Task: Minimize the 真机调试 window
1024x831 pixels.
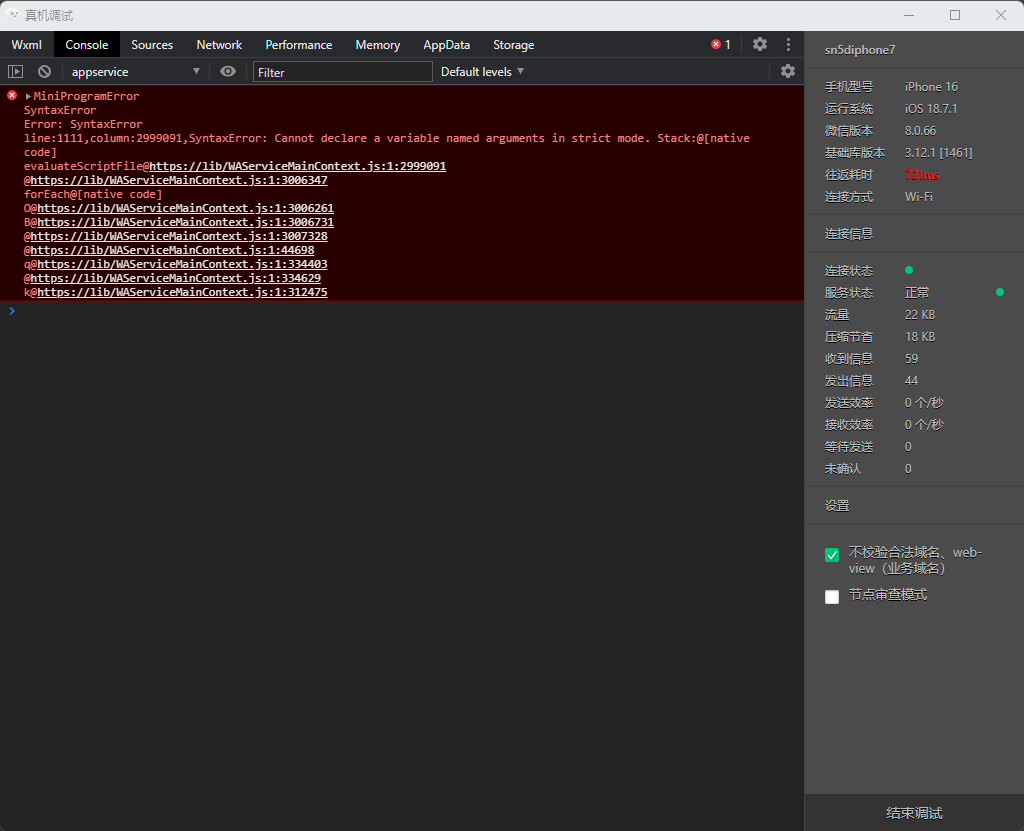Action: pyautogui.click(x=909, y=15)
